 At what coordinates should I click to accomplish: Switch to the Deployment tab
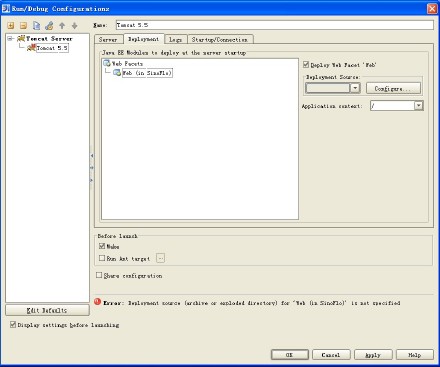144,39
